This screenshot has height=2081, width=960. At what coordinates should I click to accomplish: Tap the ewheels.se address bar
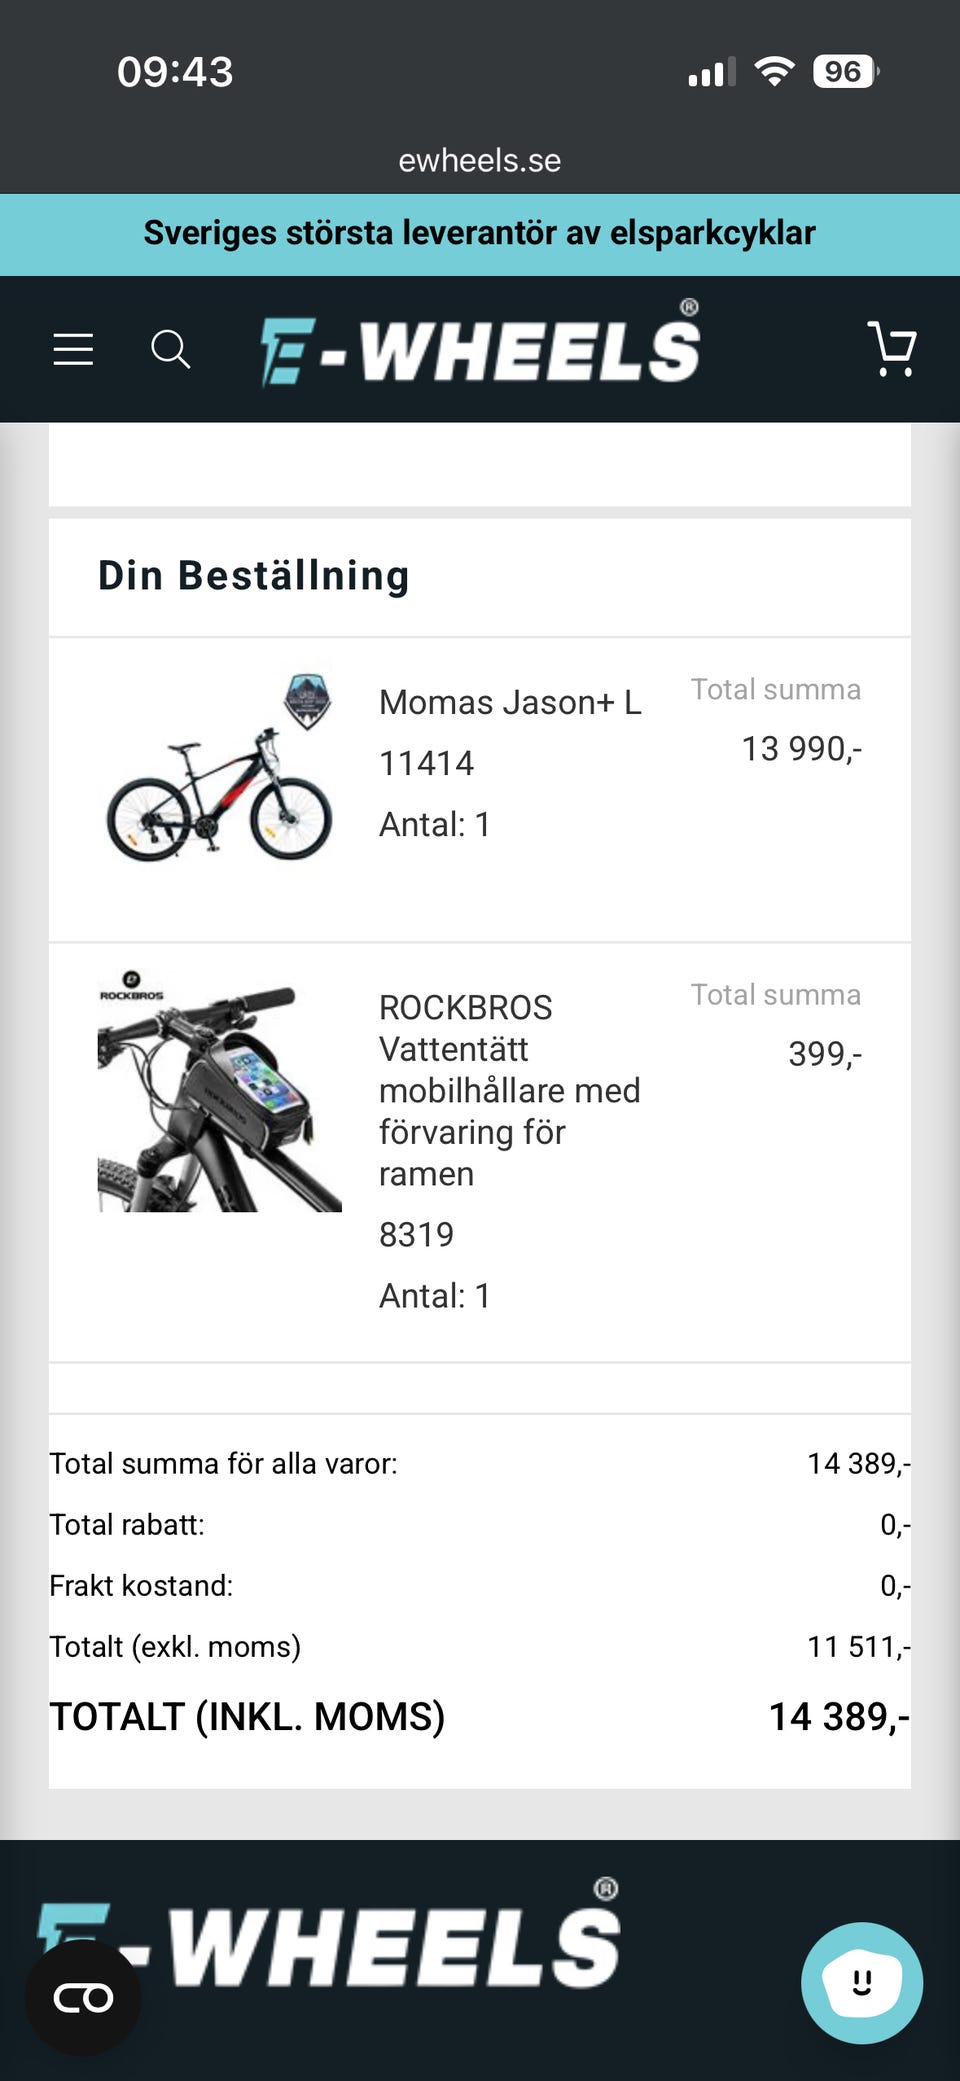pyautogui.click(x=480, y=160)
